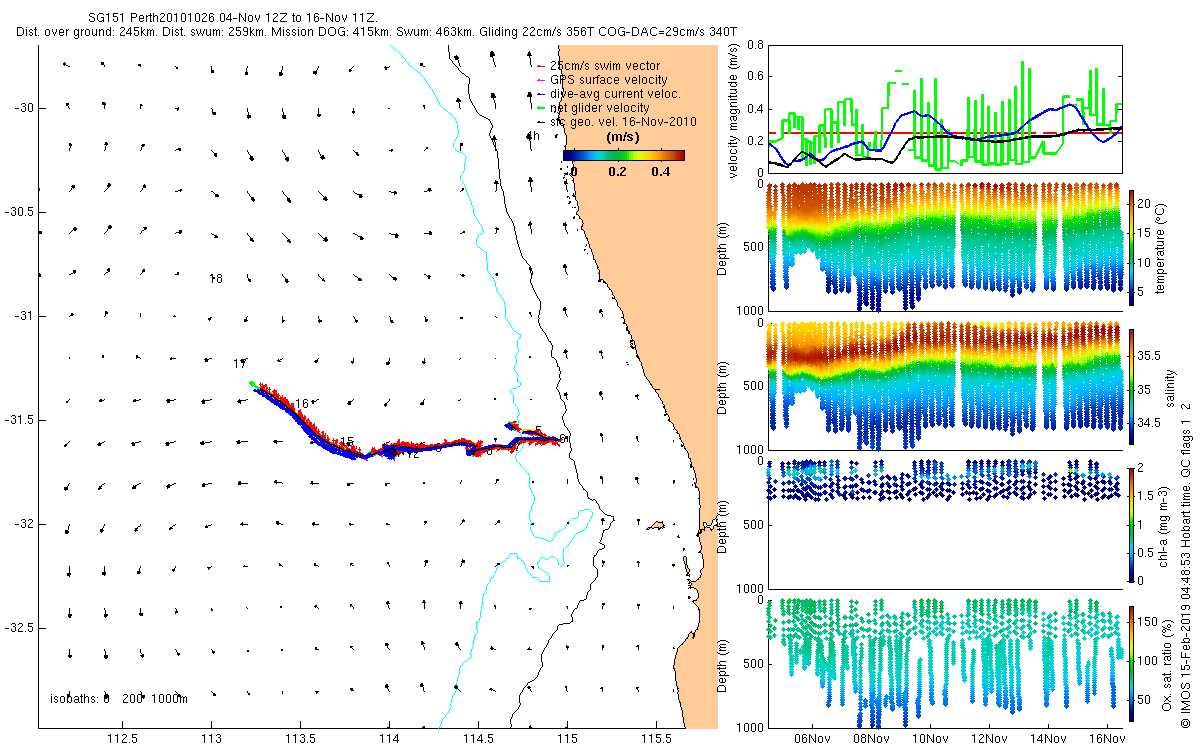Click track waypoint label 17
Screen dimensions: 1200x750
239,363
